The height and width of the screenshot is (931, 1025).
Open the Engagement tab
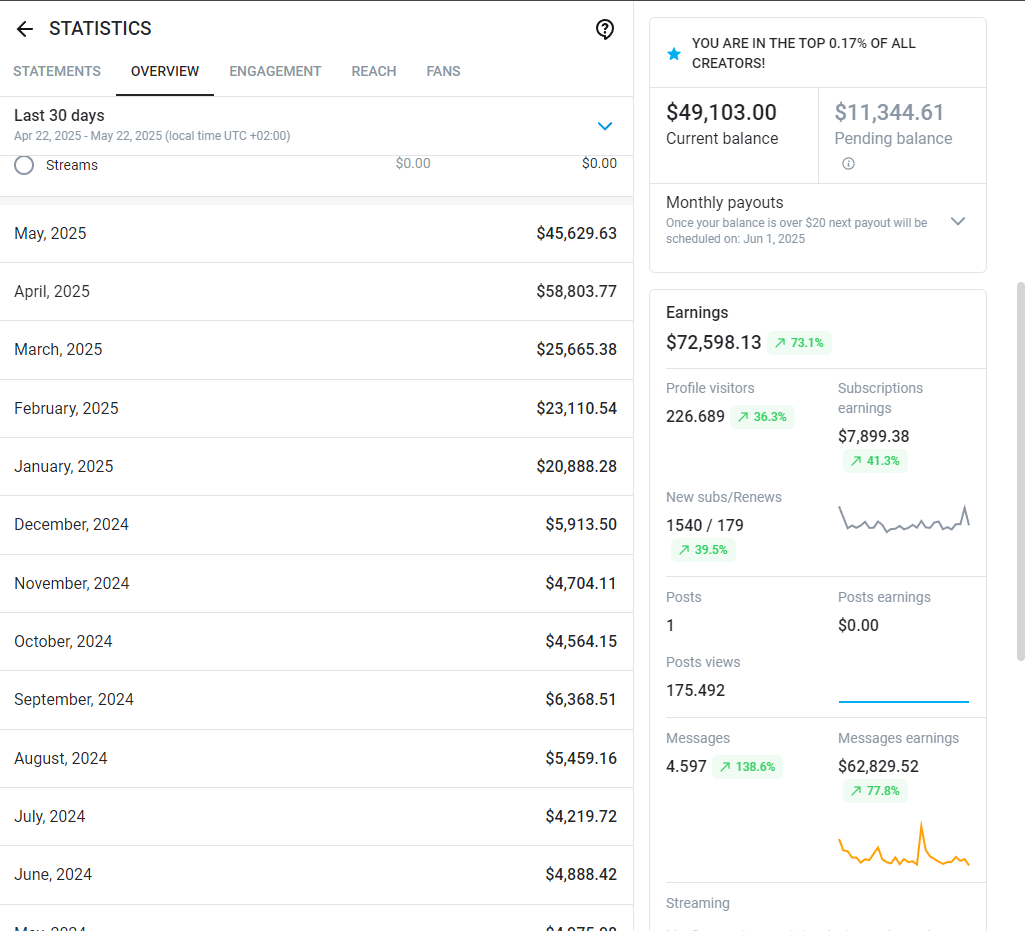pos(275,71)
